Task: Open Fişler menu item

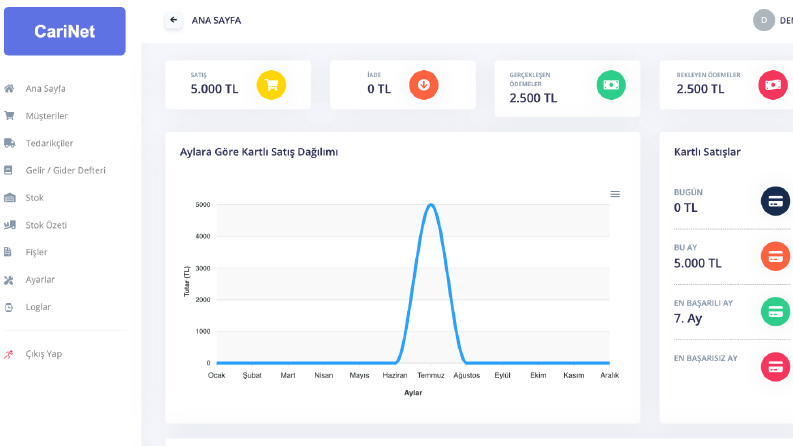Action: point(36,252)
